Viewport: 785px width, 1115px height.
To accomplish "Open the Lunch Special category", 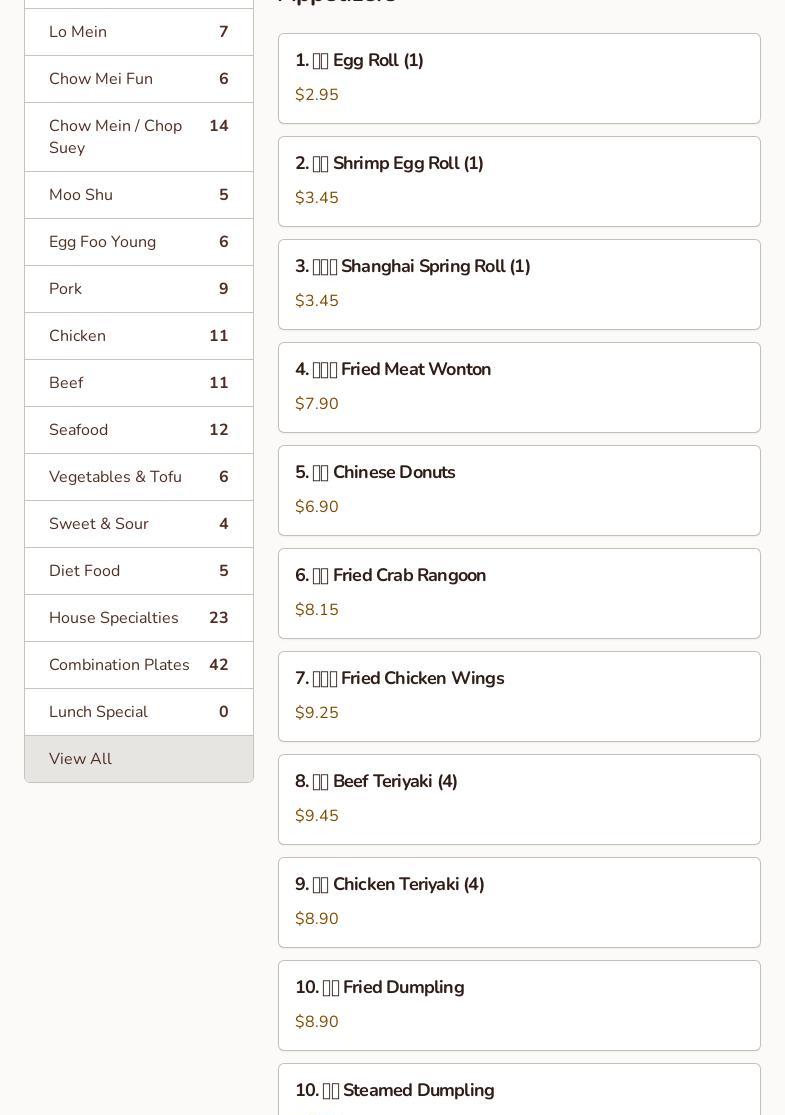I will (x=139, y=712).
